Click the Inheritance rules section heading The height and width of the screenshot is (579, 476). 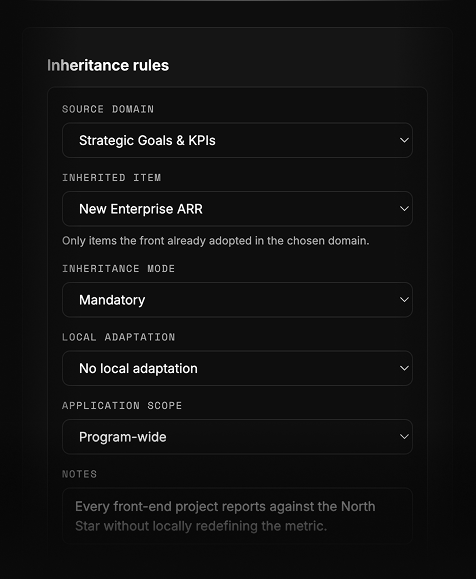click(x=108, y=65)
